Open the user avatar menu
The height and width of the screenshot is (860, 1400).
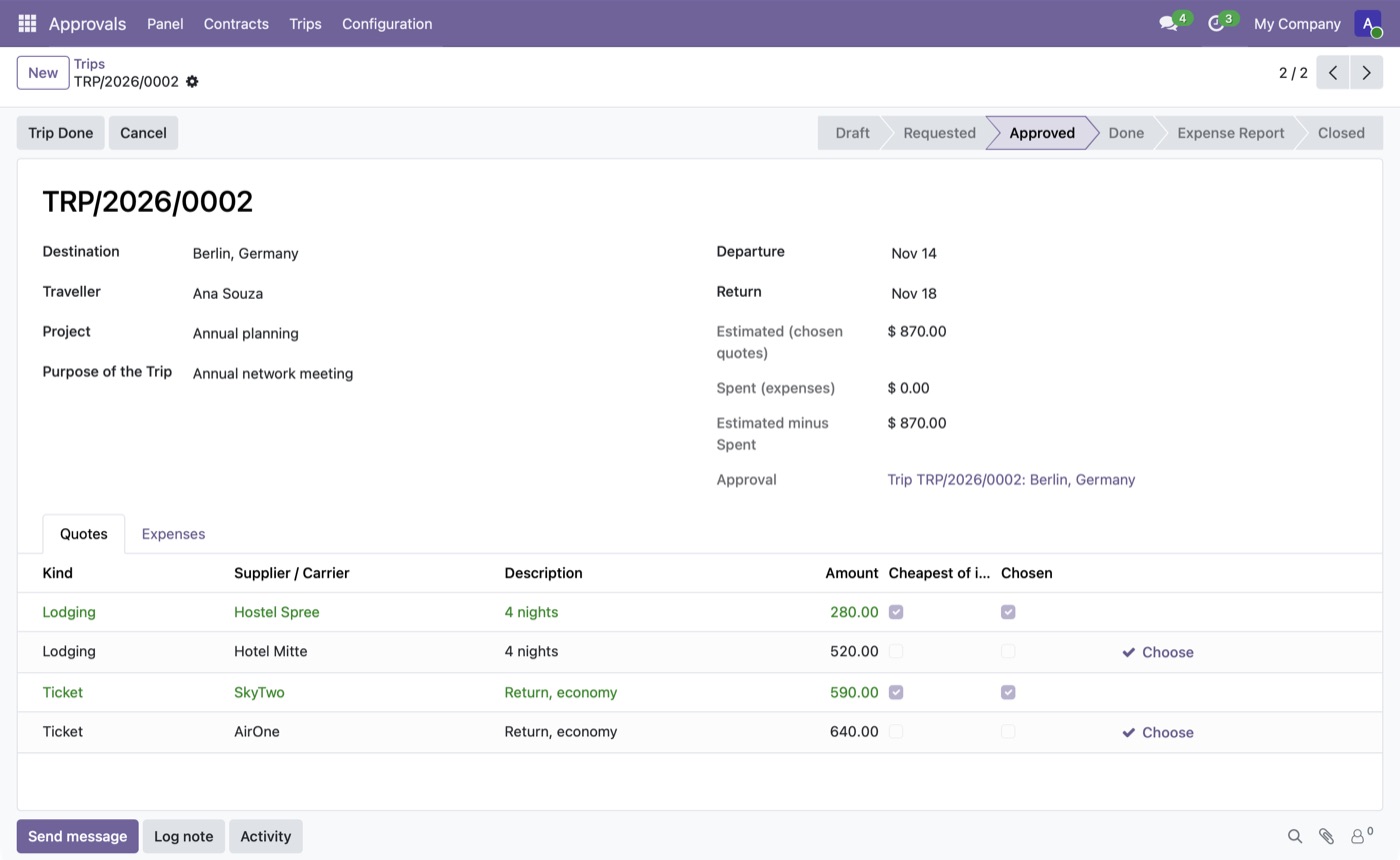(x=1368, y=23)
